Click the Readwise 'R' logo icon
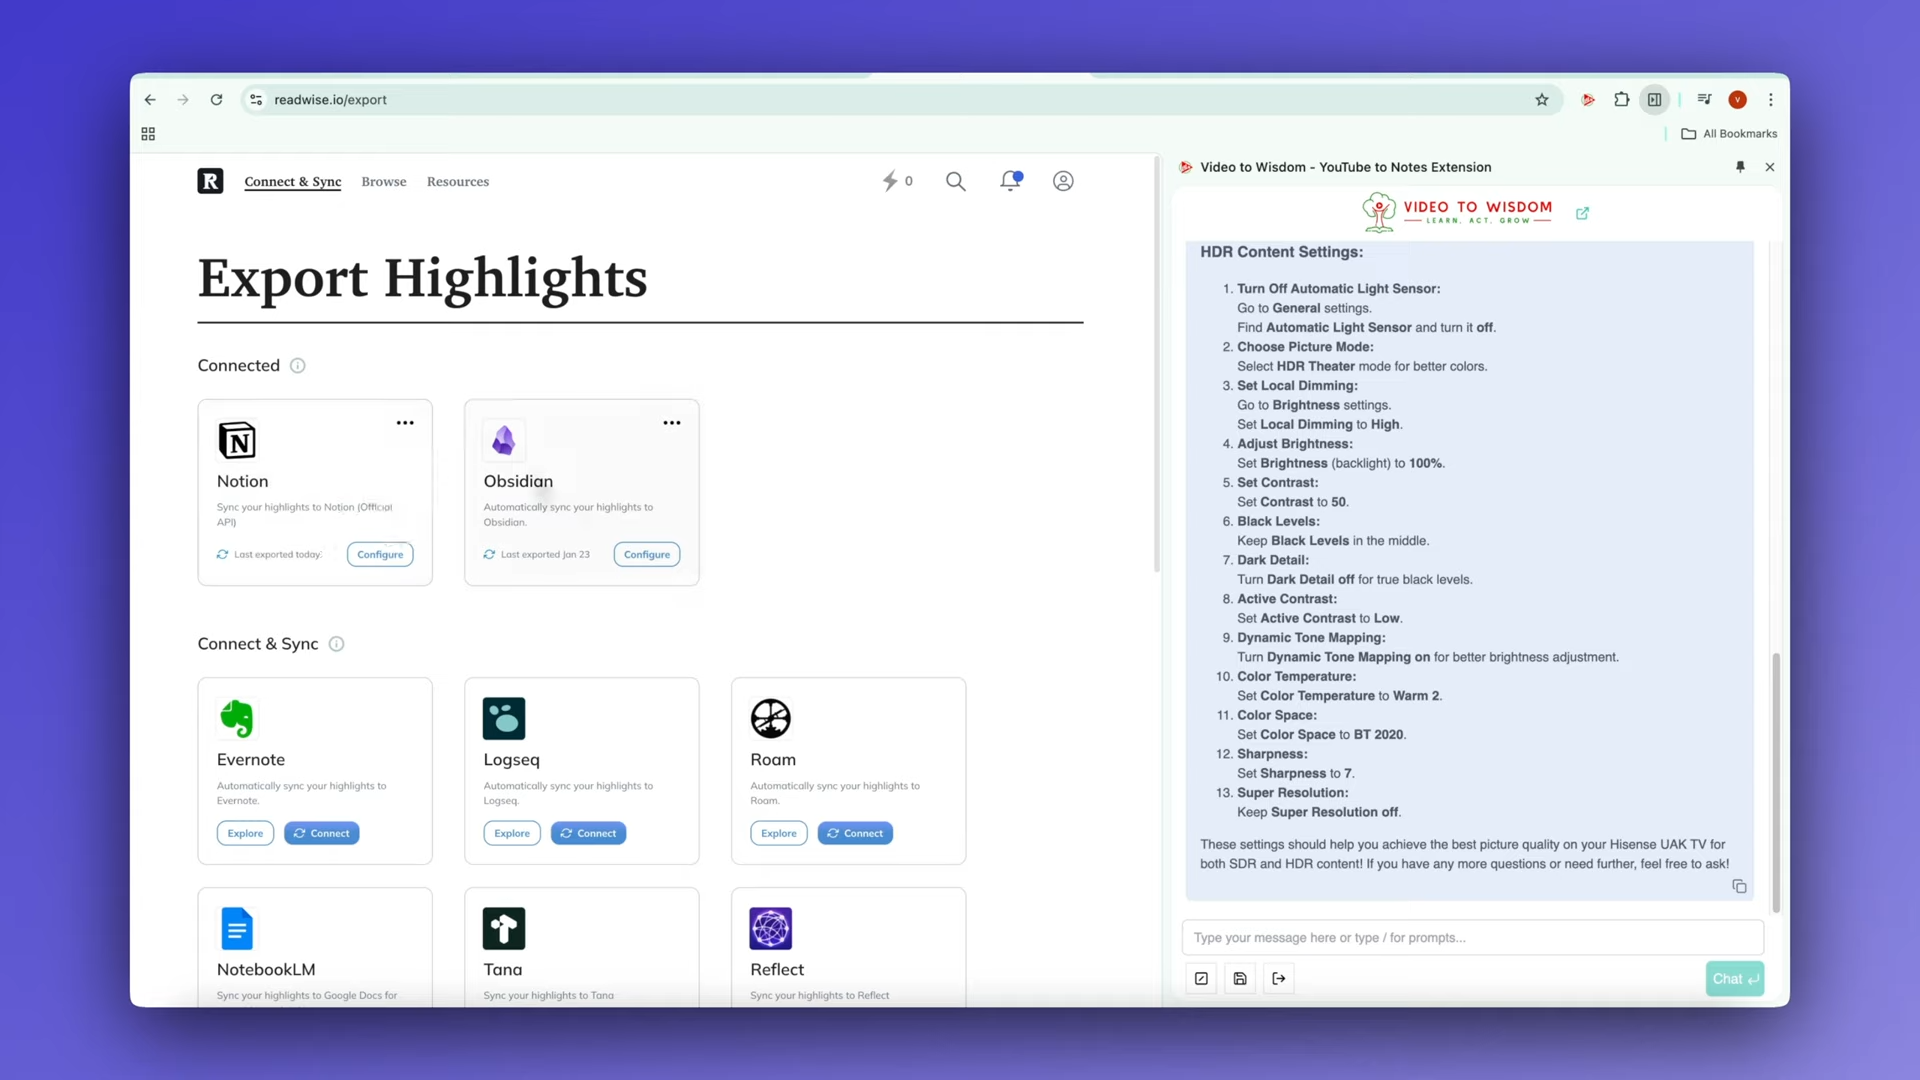This screenshot has width=1920, height=1080. click(x=210, y=181)
